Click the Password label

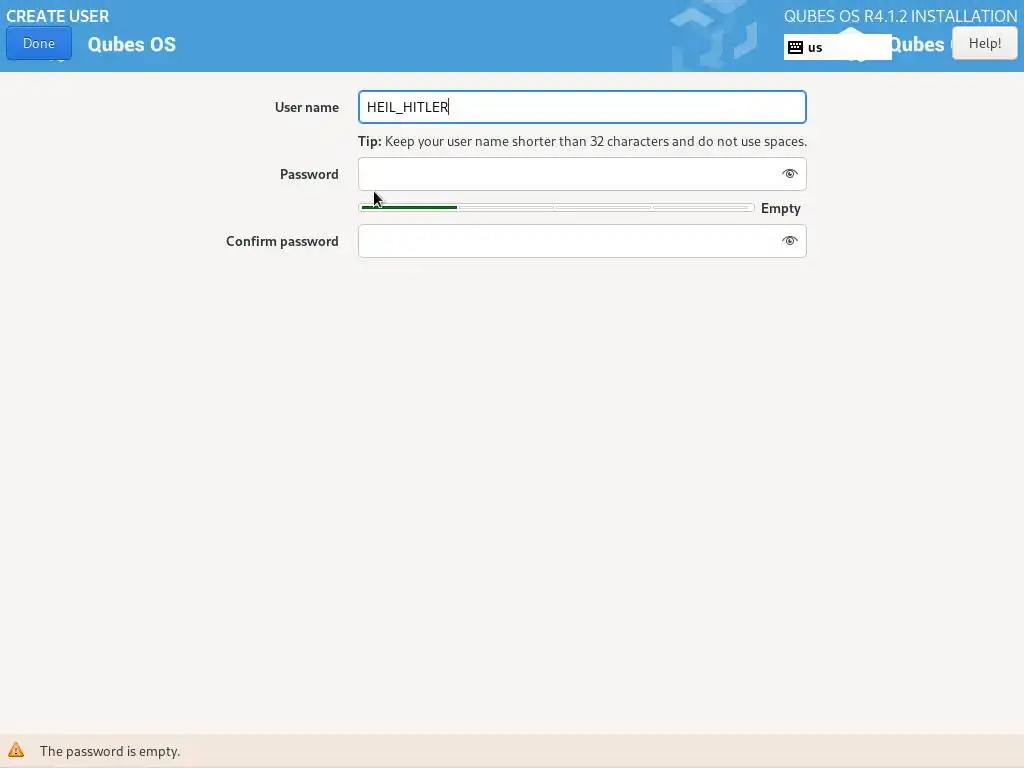[x=309, y=174]
